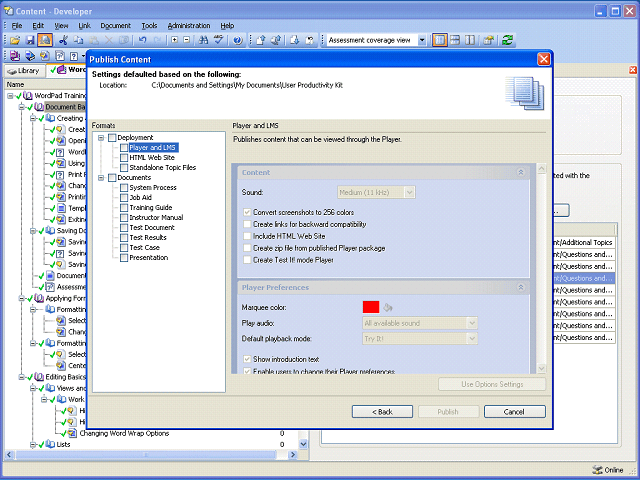Collapse the Documents formats node
This screenshot has width=640, height=480.
click(101, 178)
